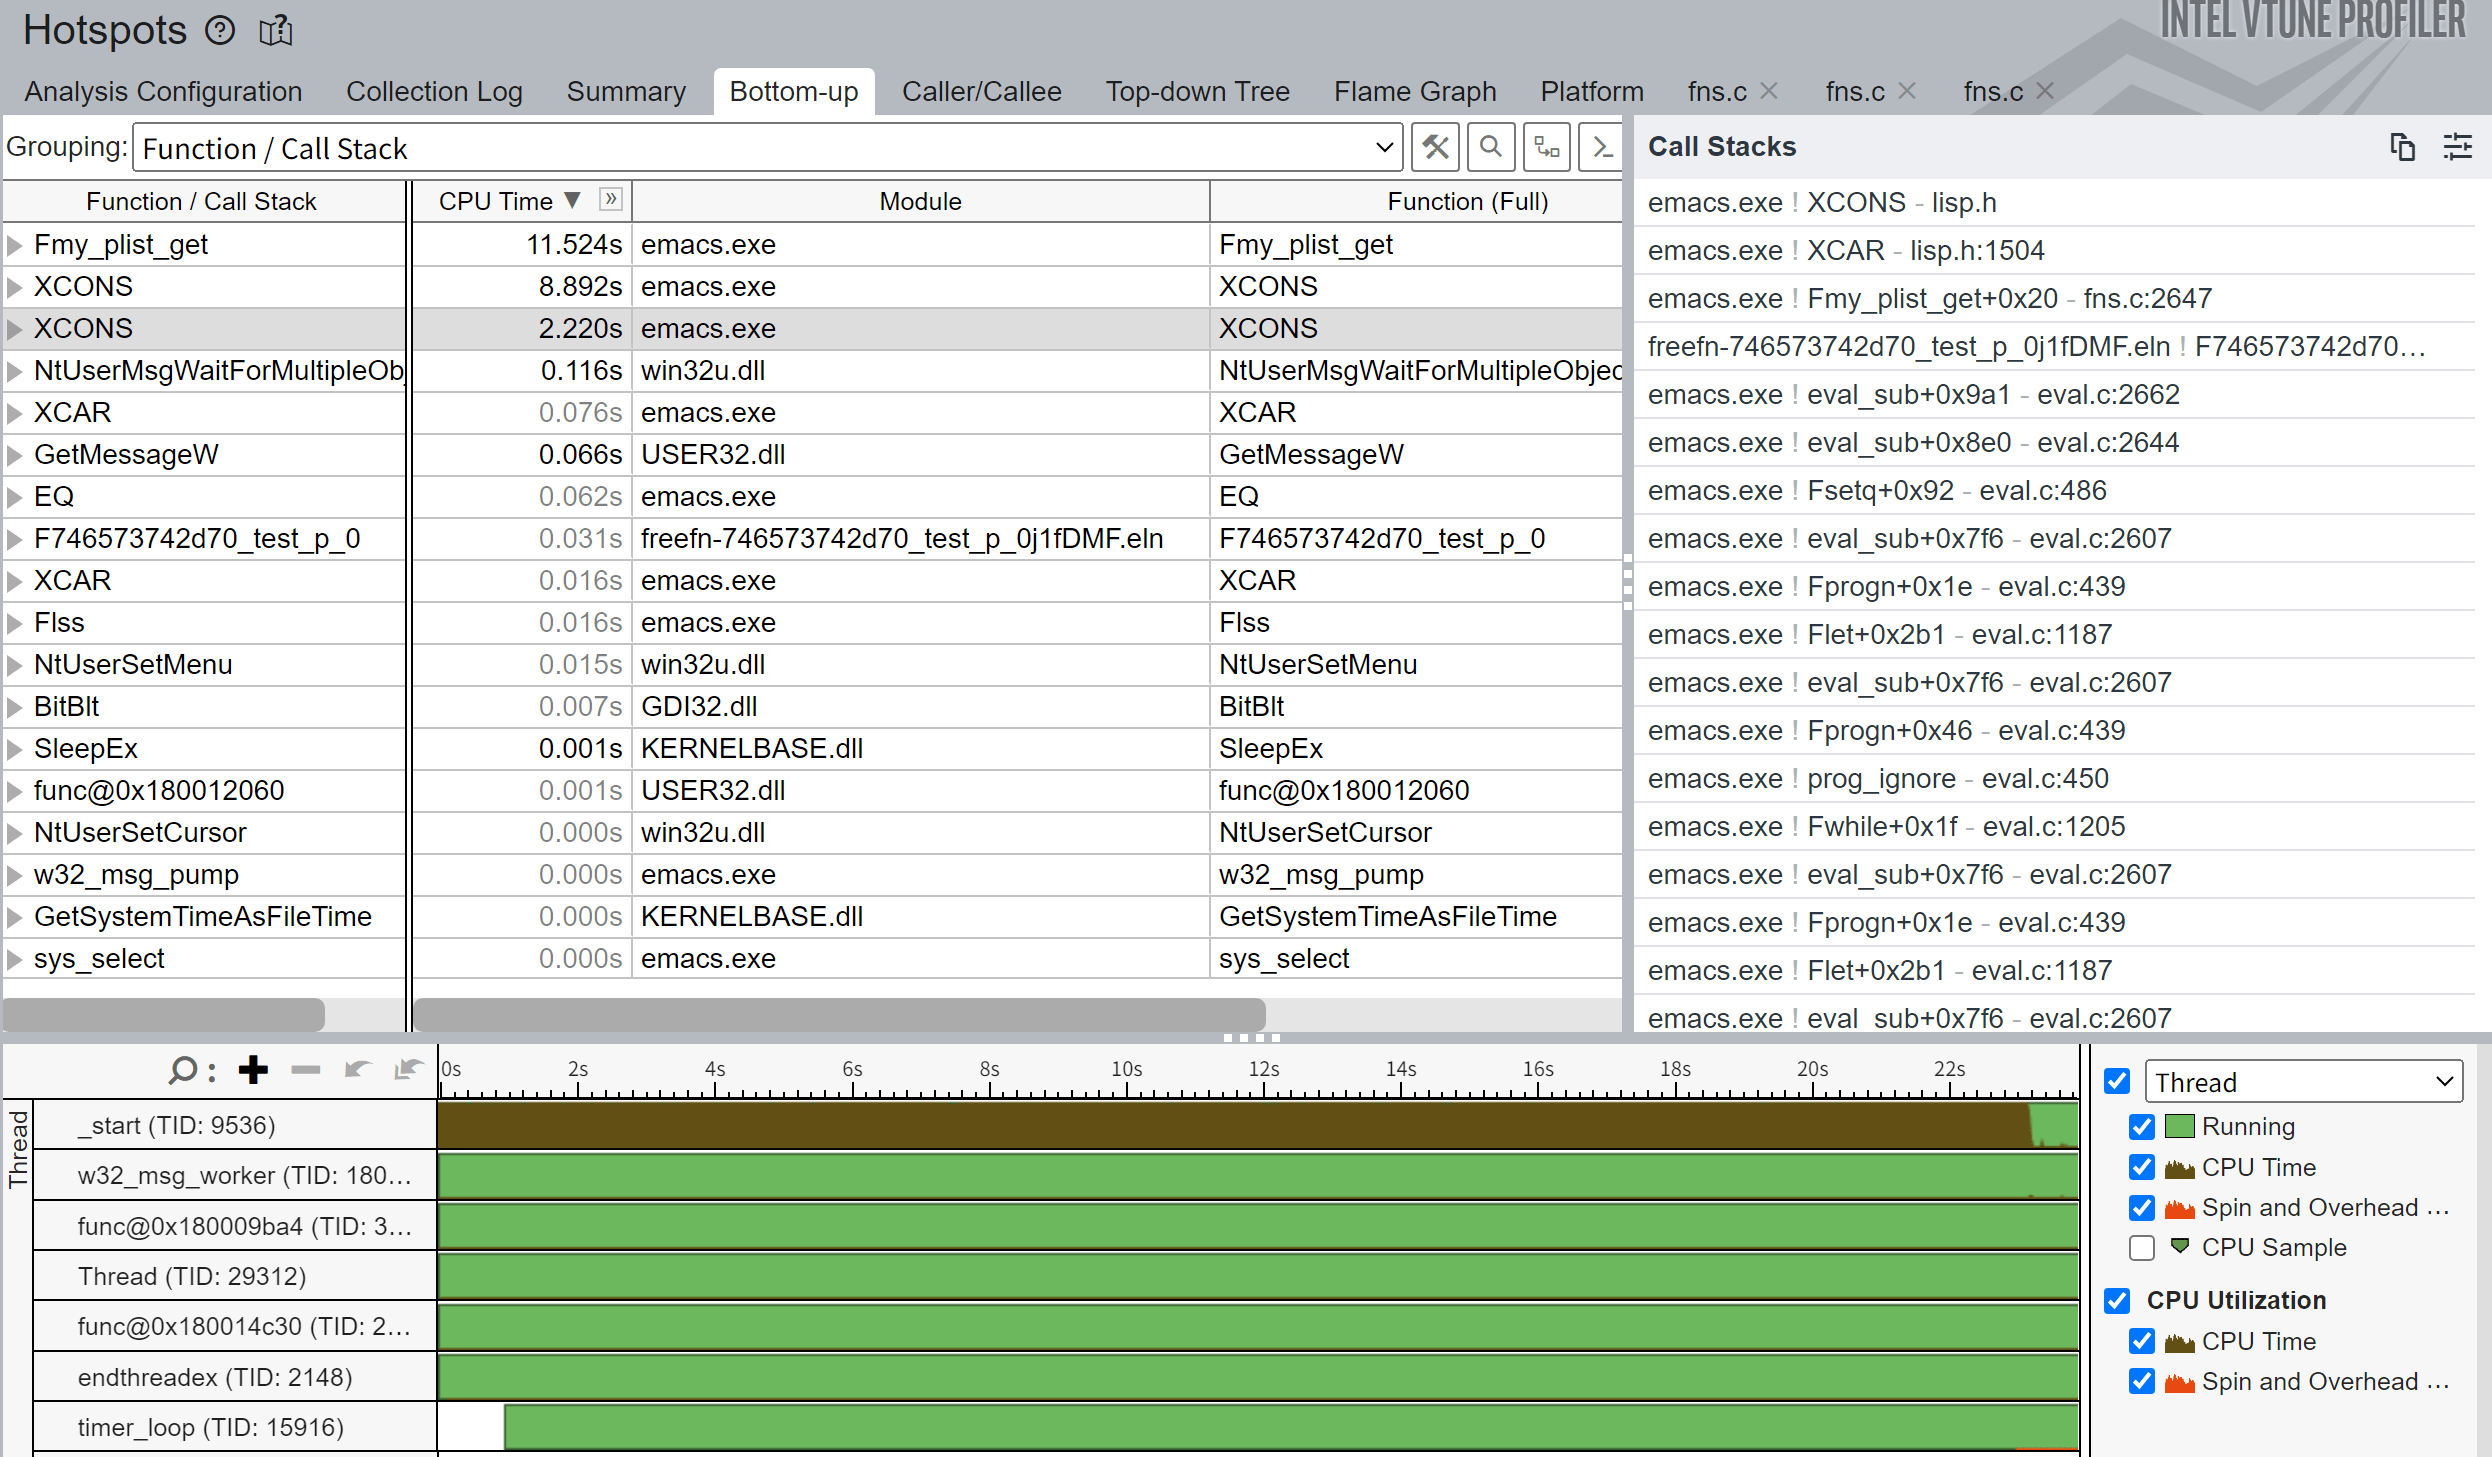Open the Hotspots documentation book icon

[276, 31]
